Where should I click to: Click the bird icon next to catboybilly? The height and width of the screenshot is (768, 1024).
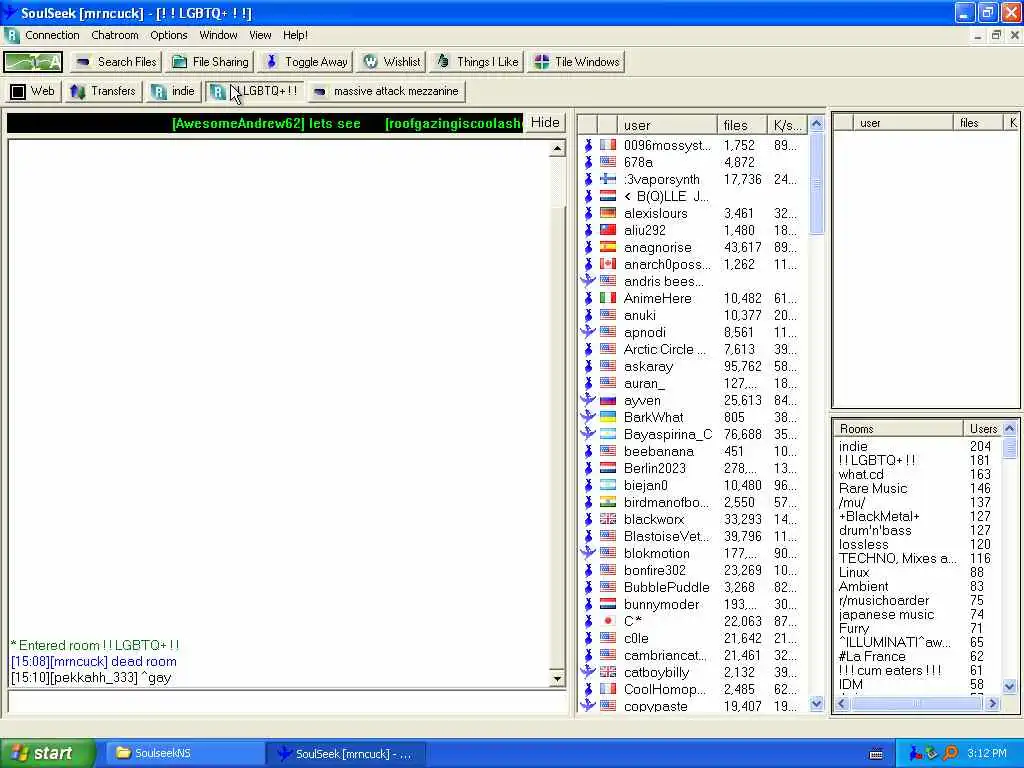tap(588, 671)
